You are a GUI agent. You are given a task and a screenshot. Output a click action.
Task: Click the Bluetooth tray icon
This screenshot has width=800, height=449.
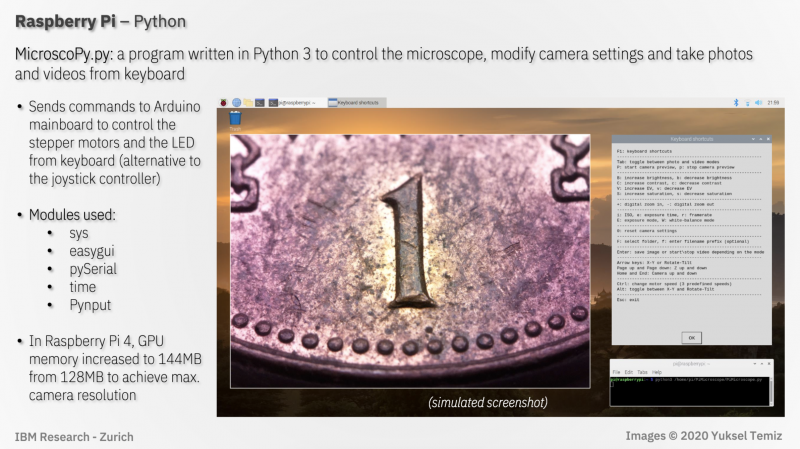[x=735, y=102]
